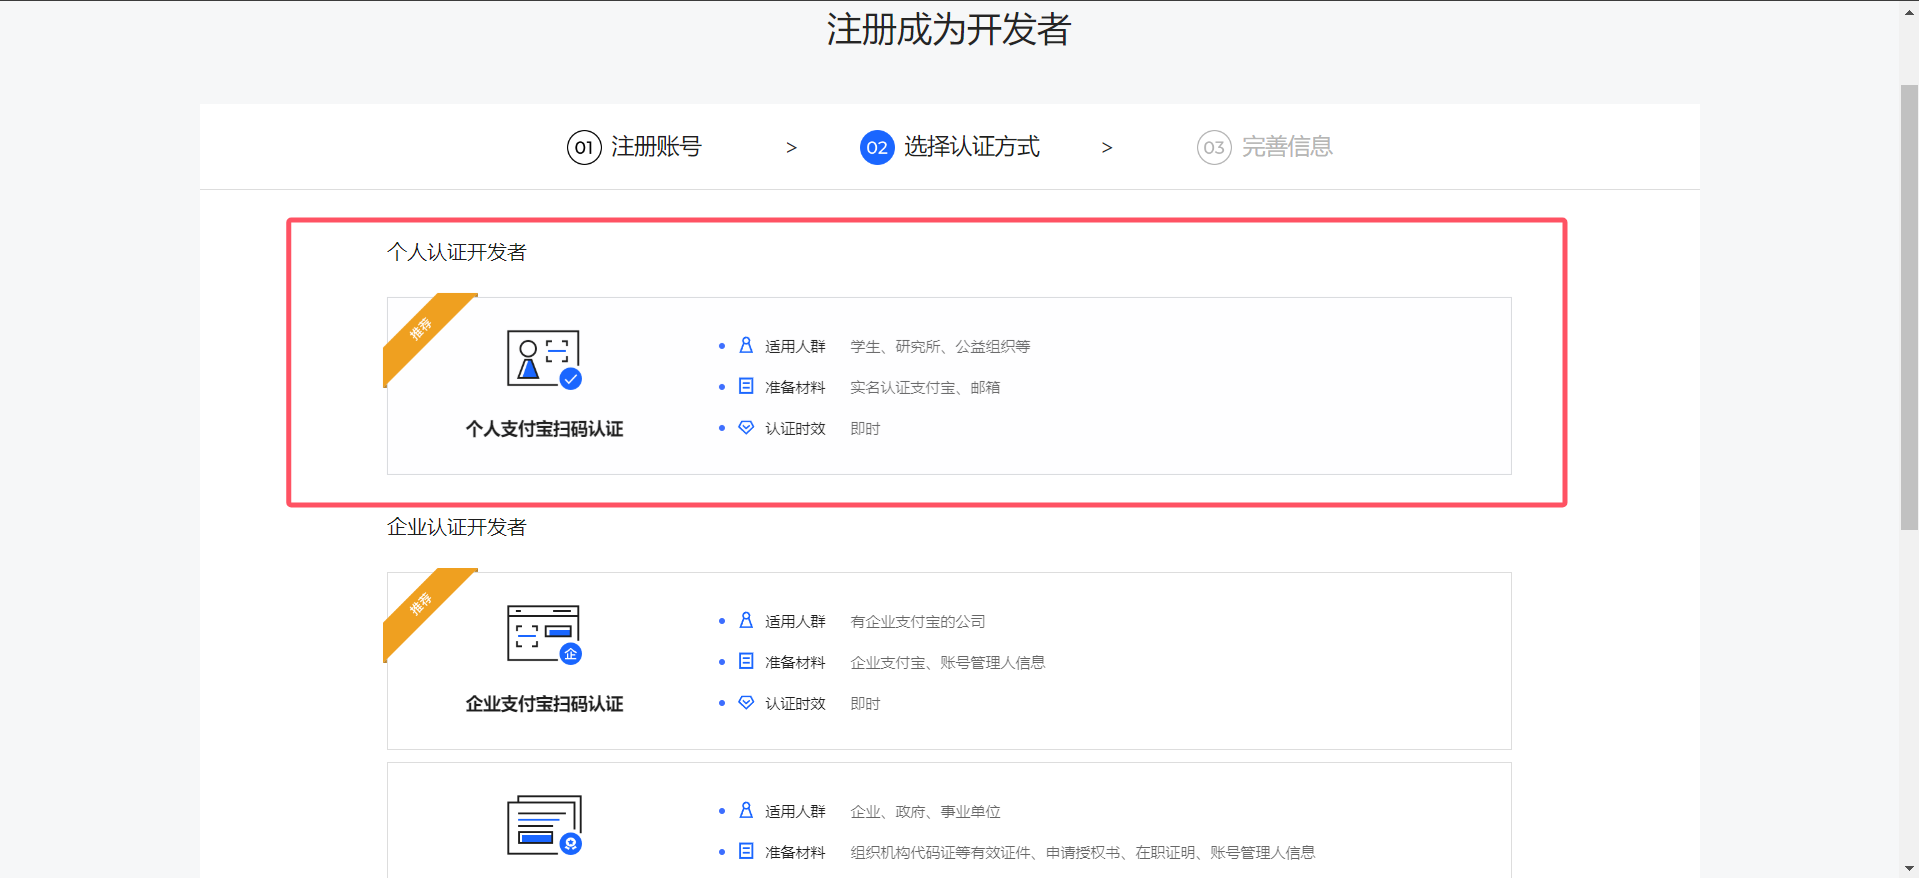The image size is (1919, 878).
Task: Click the 准备材料 document icon in enterprise Alipay card
Action: click(x=746, y=661)
